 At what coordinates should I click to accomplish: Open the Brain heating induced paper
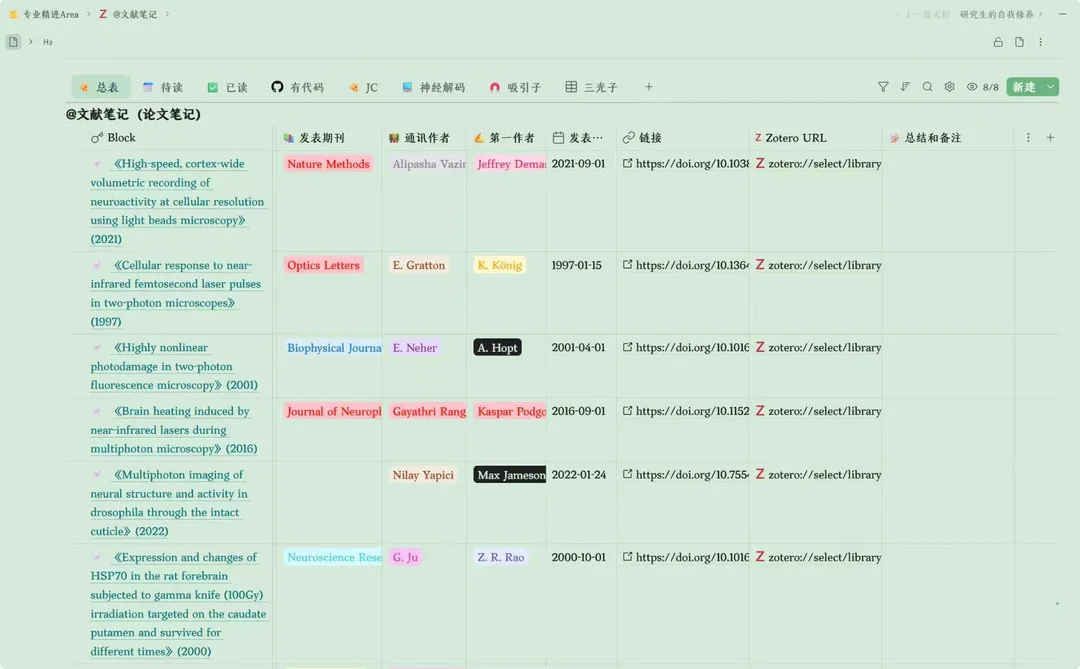174,429
